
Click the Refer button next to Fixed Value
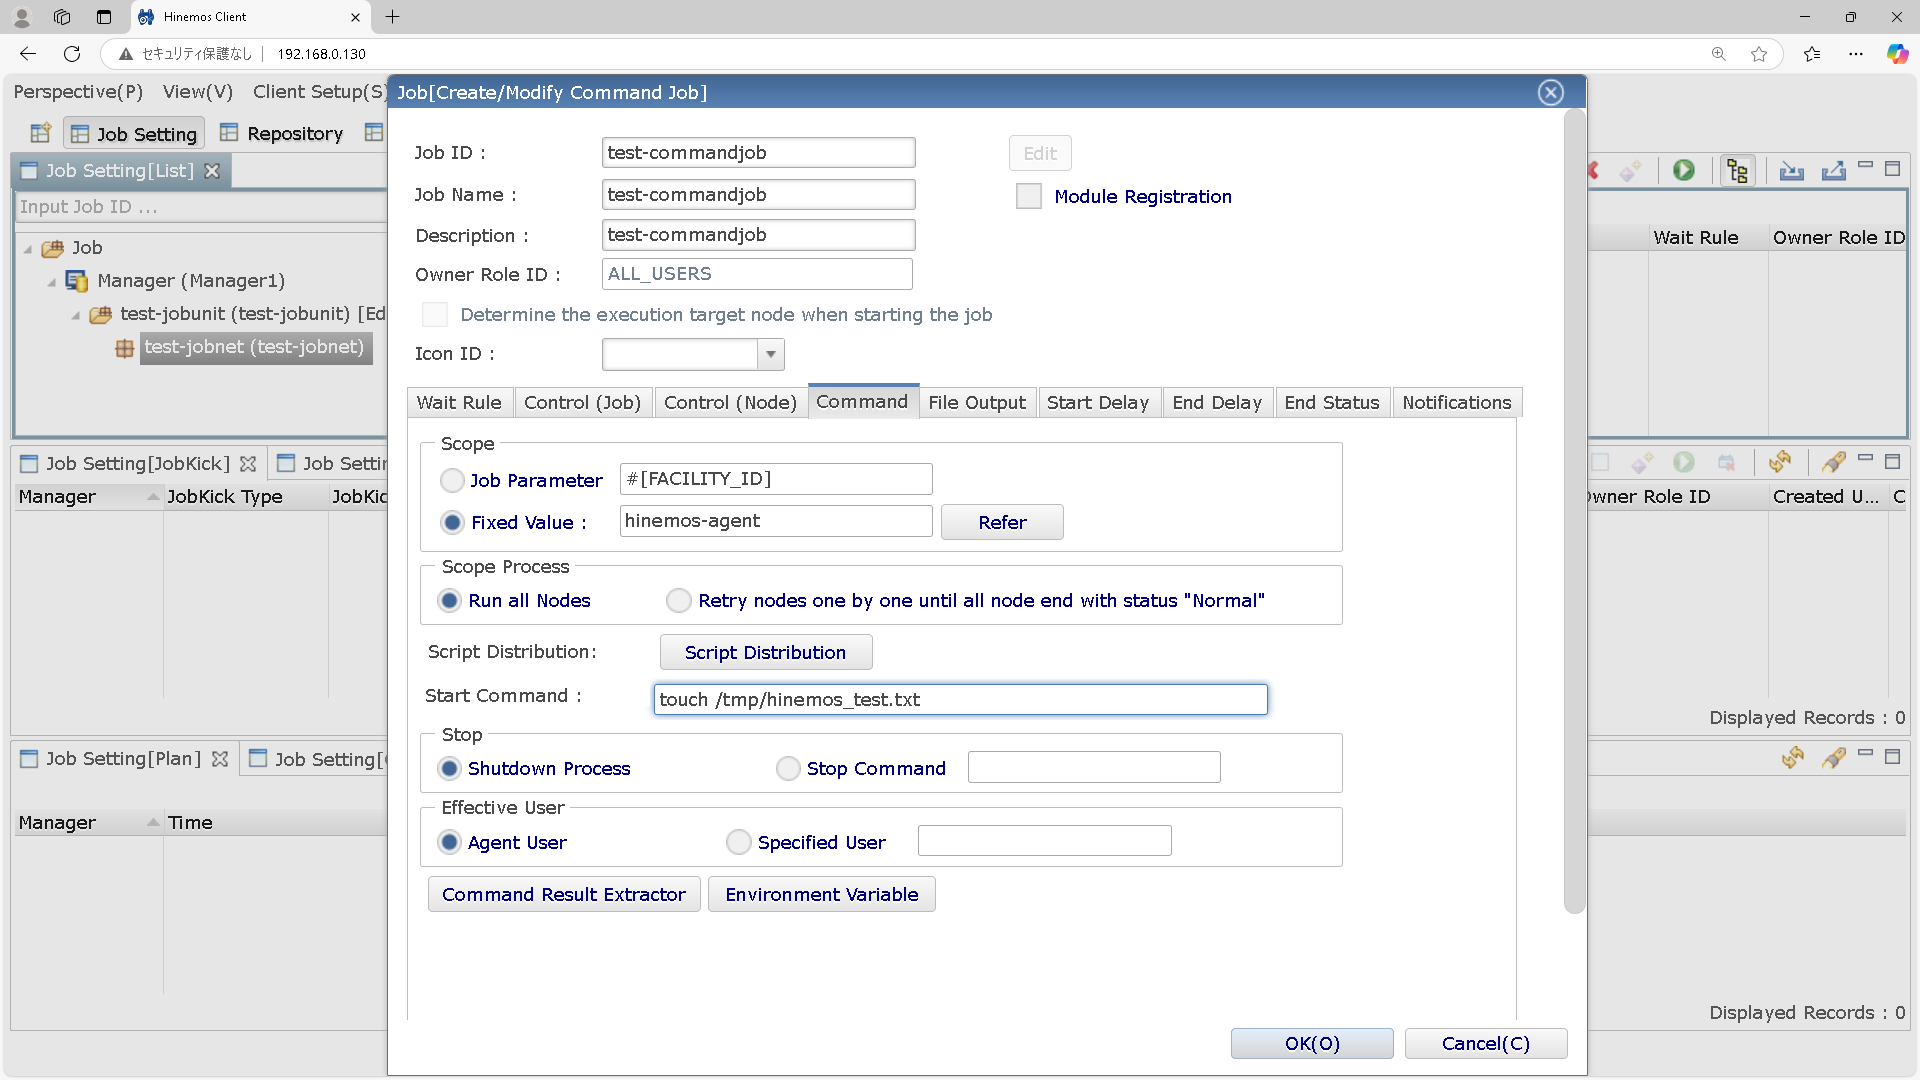[1001, 522]
